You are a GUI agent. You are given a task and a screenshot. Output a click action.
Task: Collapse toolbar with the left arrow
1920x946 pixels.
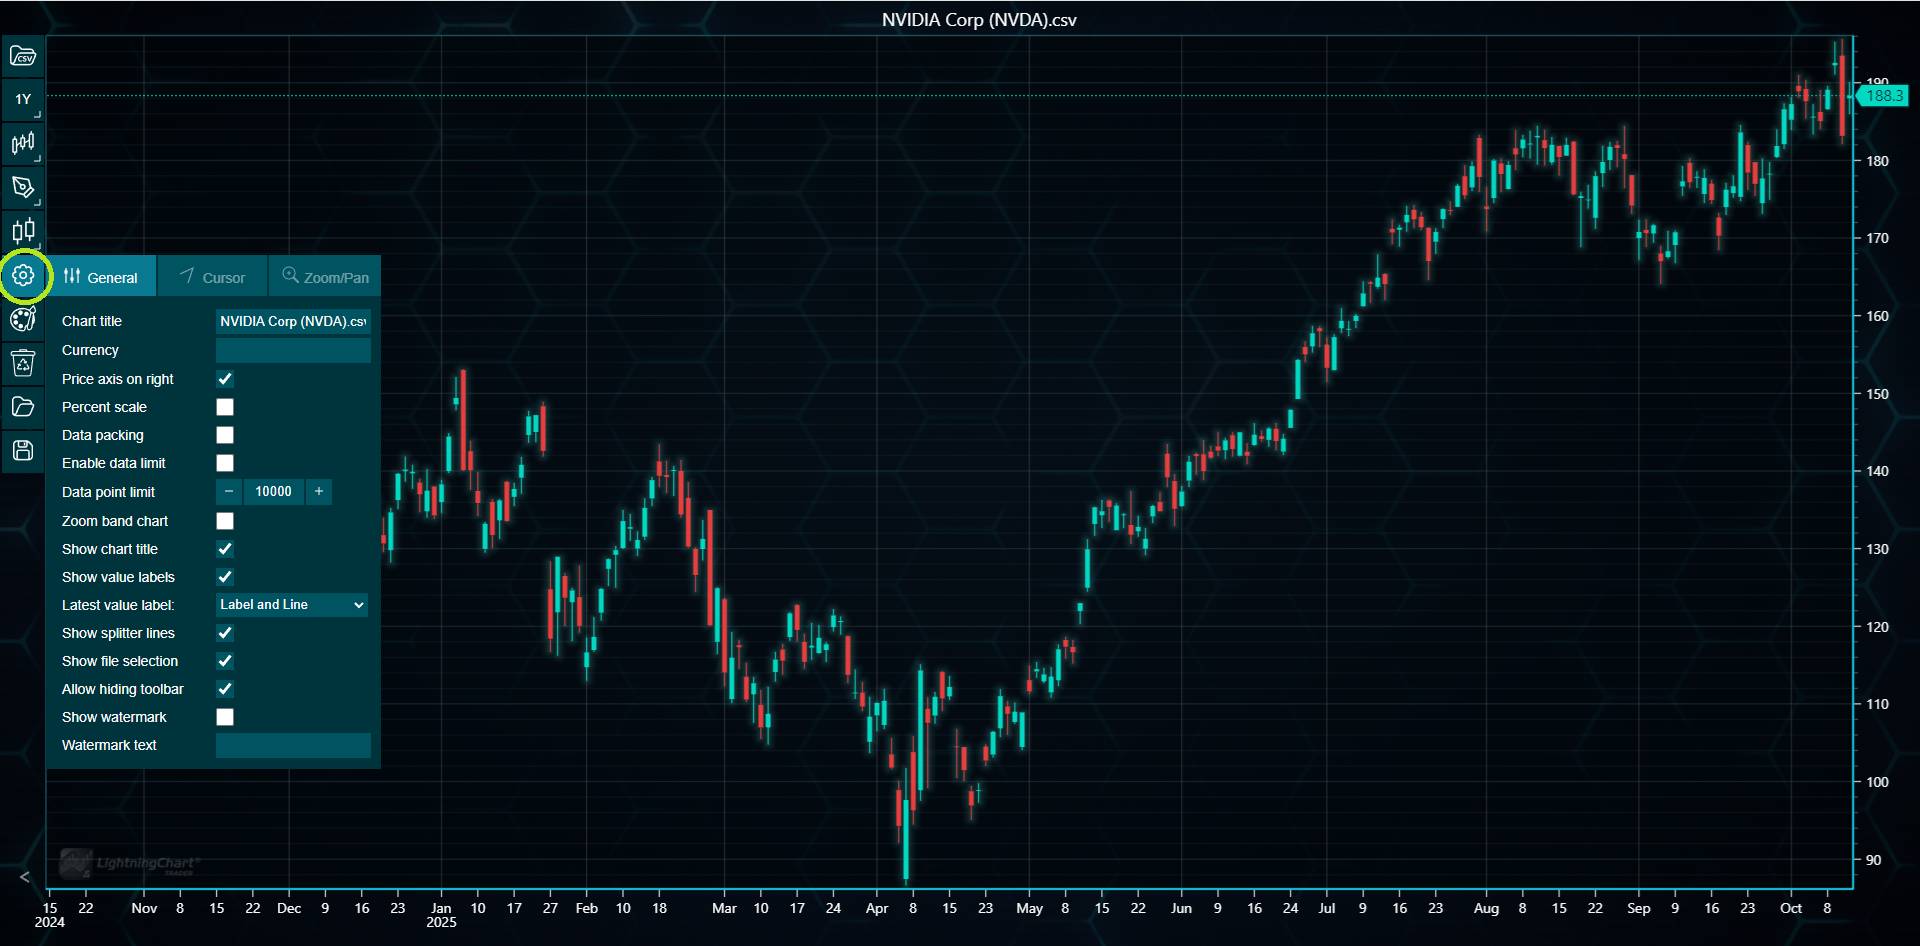24,877
